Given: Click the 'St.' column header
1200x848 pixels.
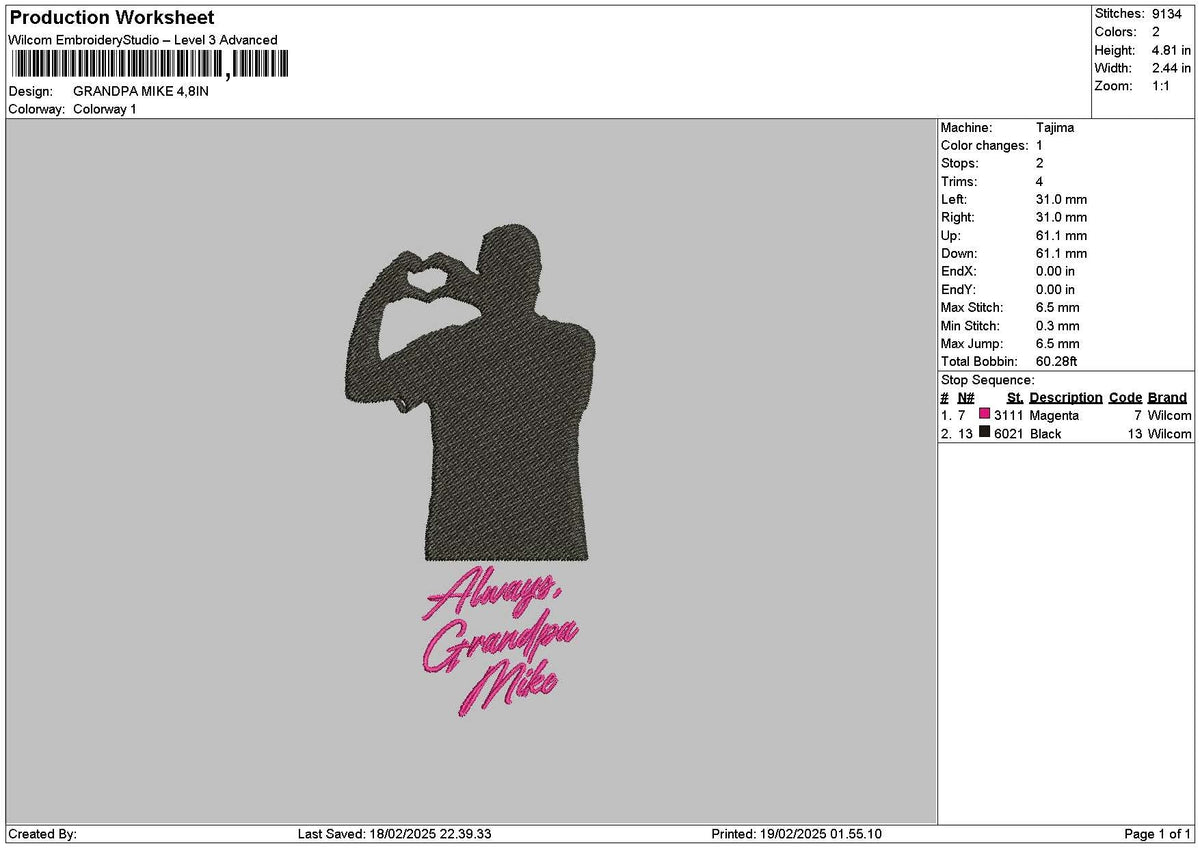Looking at the screenshot, I should click(1015, 397).
